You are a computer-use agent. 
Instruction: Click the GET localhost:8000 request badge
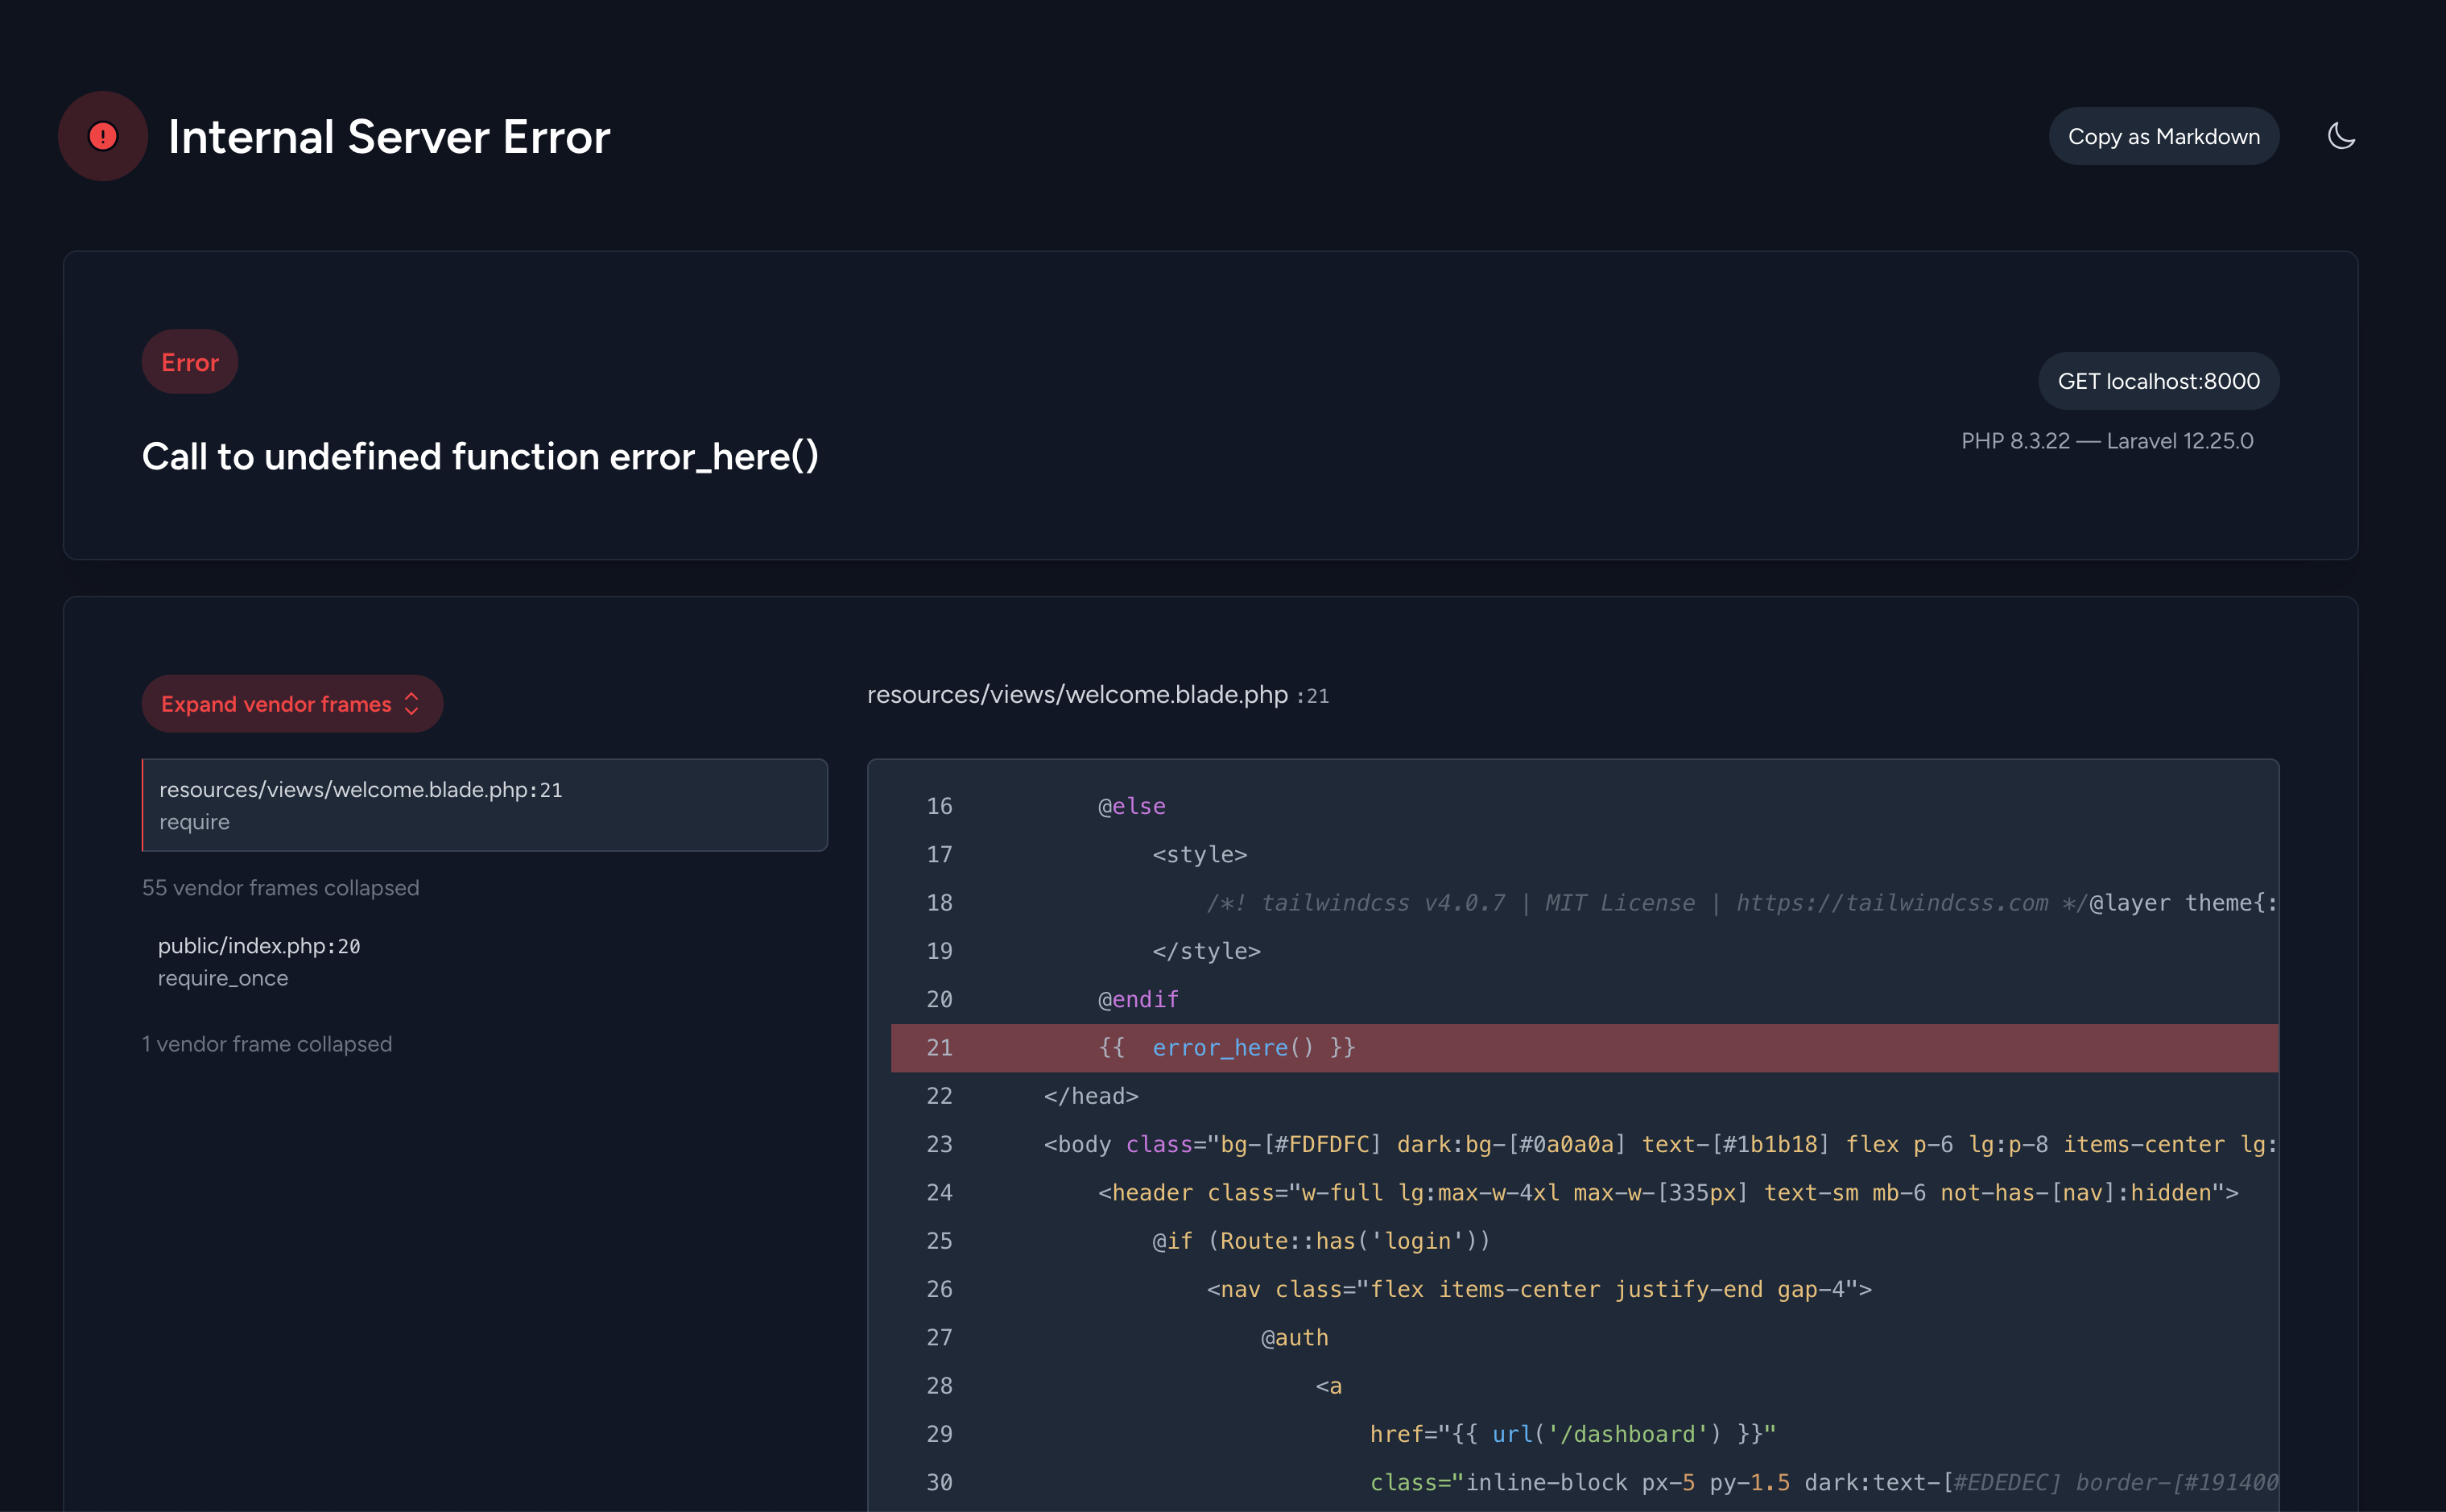click(x=2158, y=381)
